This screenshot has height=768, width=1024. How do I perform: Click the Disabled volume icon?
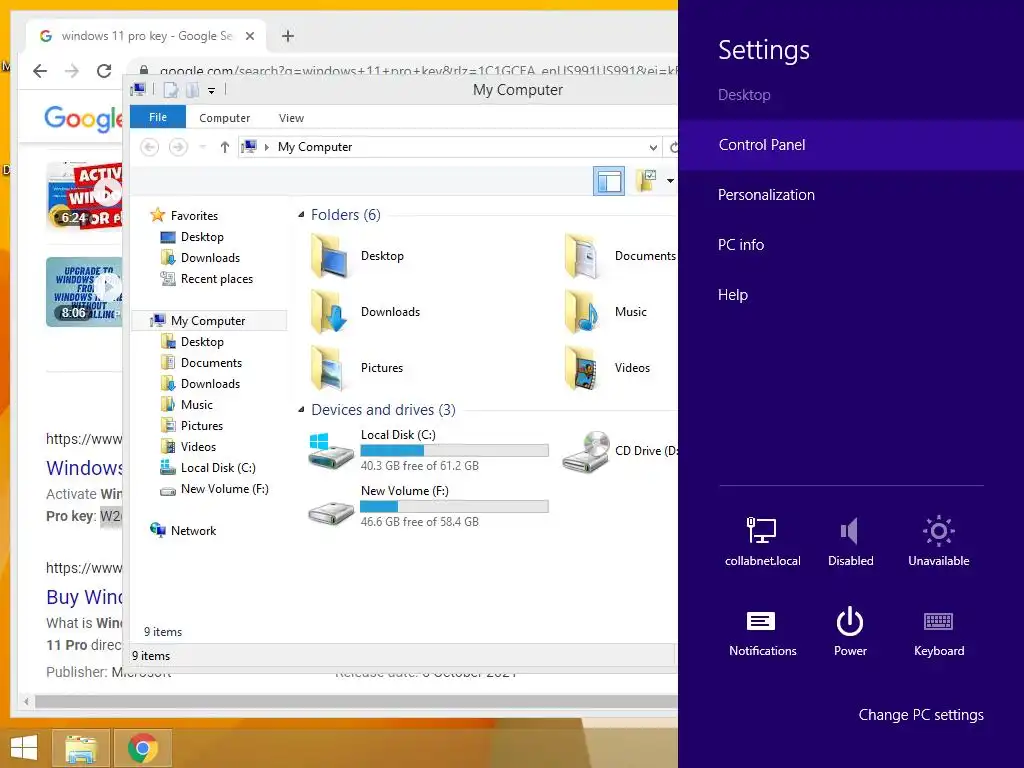(850, 541)
